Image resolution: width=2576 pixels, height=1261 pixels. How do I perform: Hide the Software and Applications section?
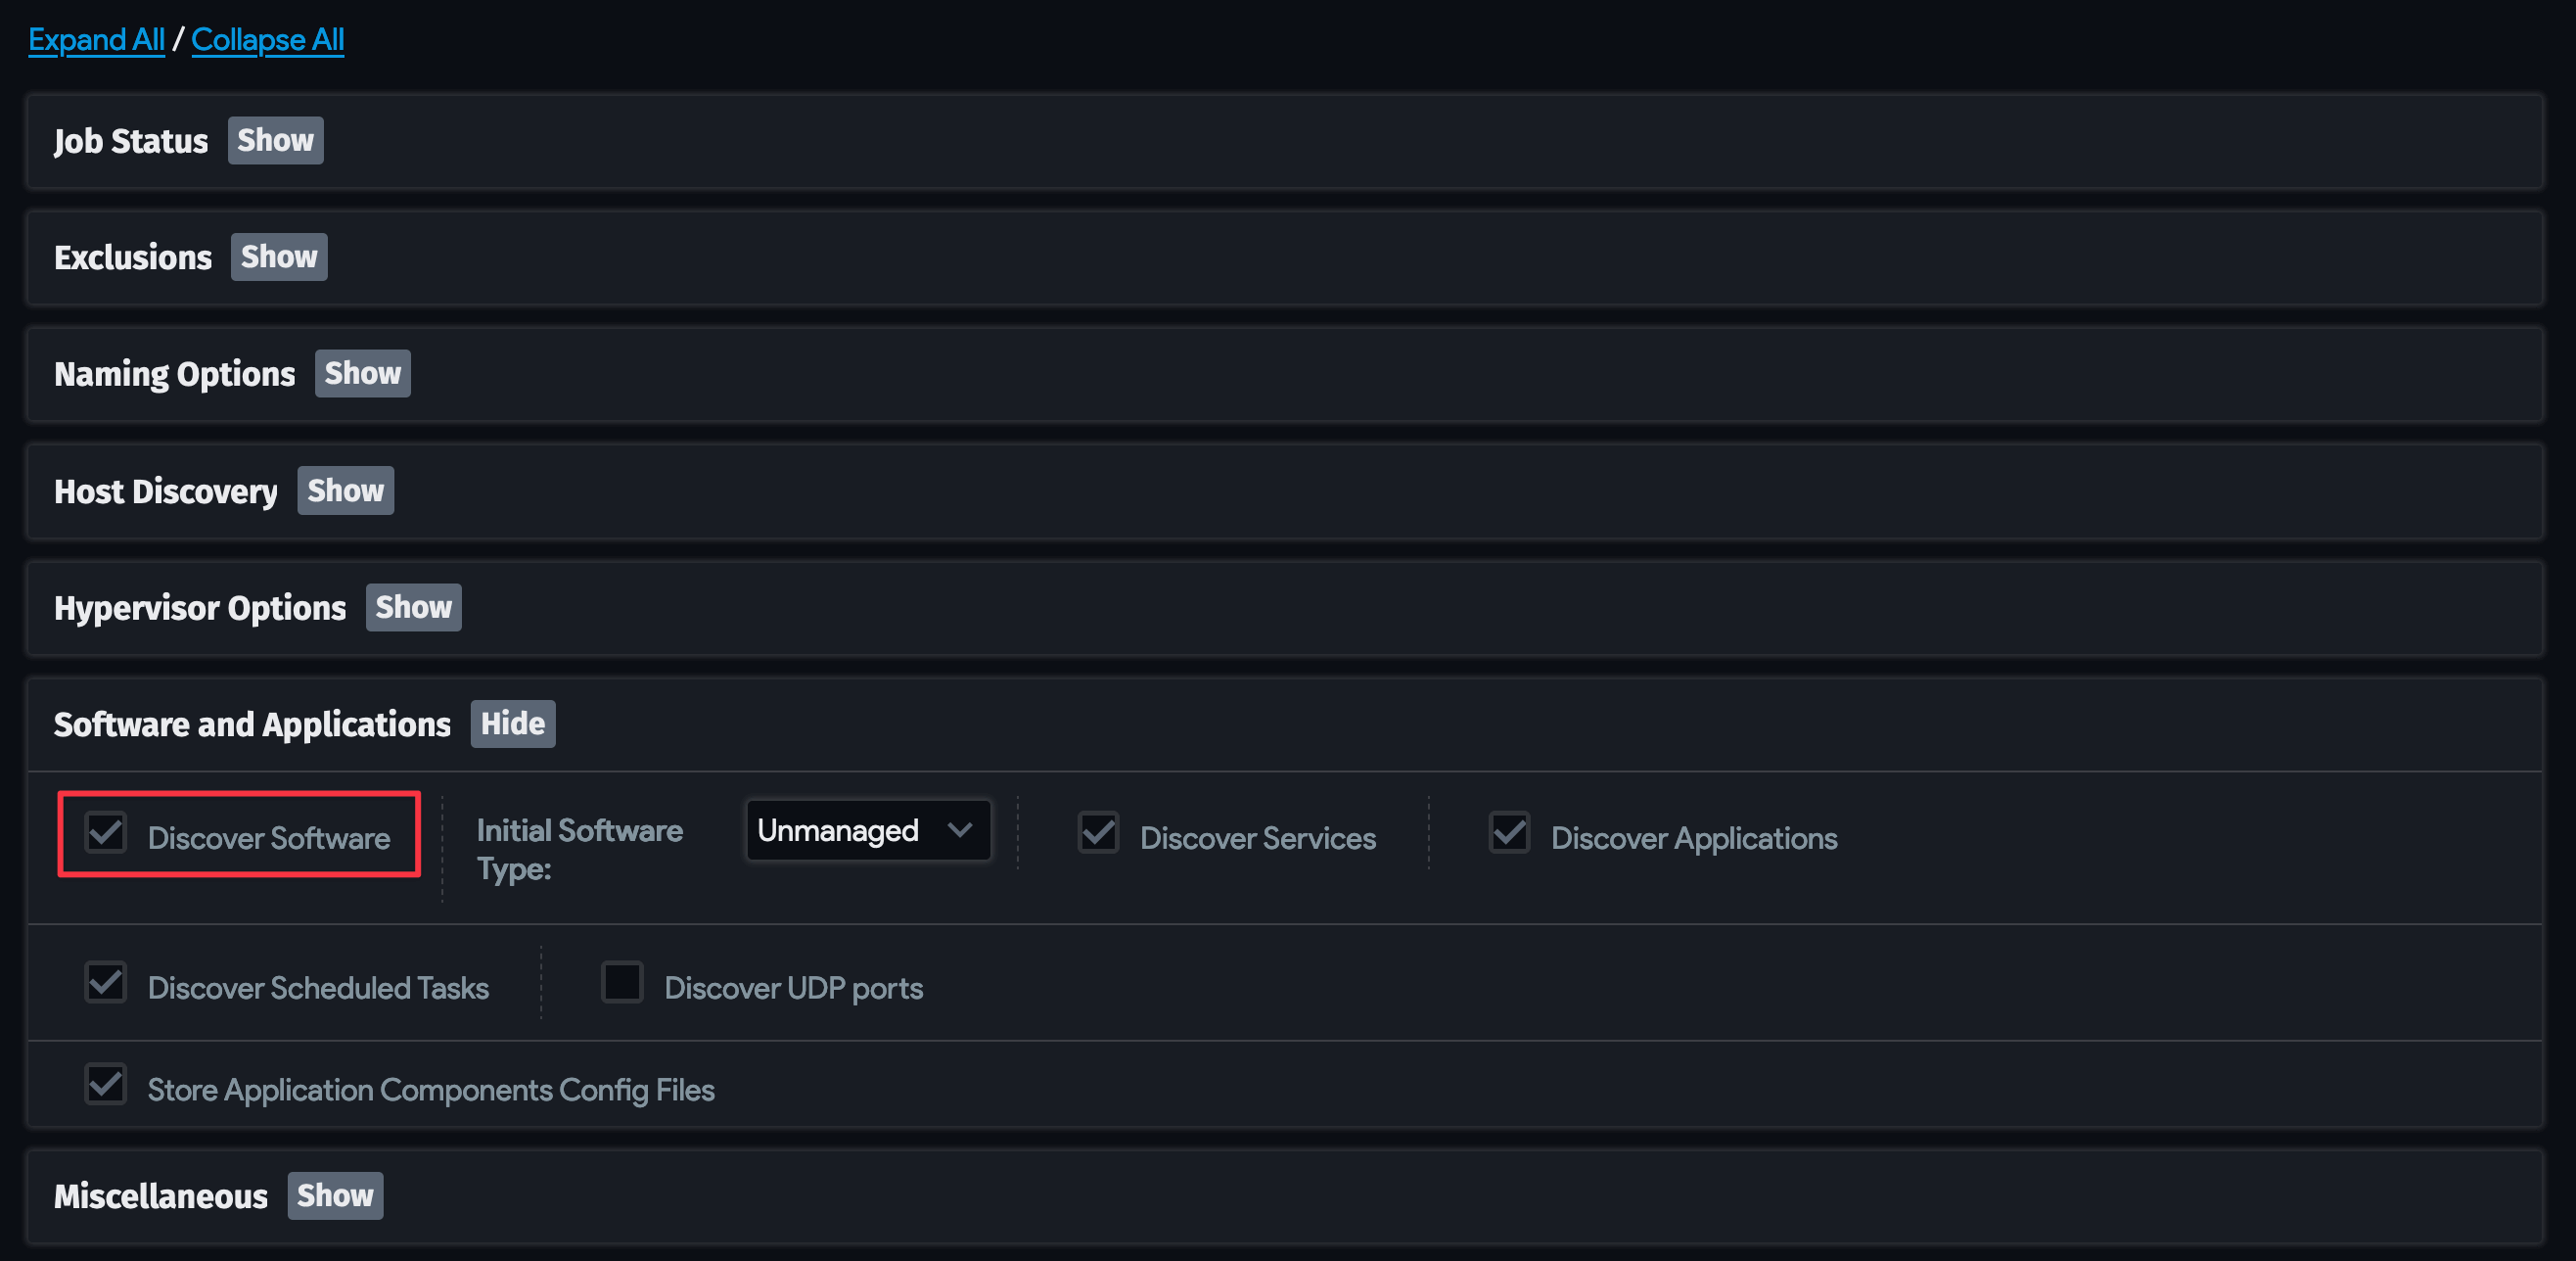pyautogui.click(x=512, y=723)
